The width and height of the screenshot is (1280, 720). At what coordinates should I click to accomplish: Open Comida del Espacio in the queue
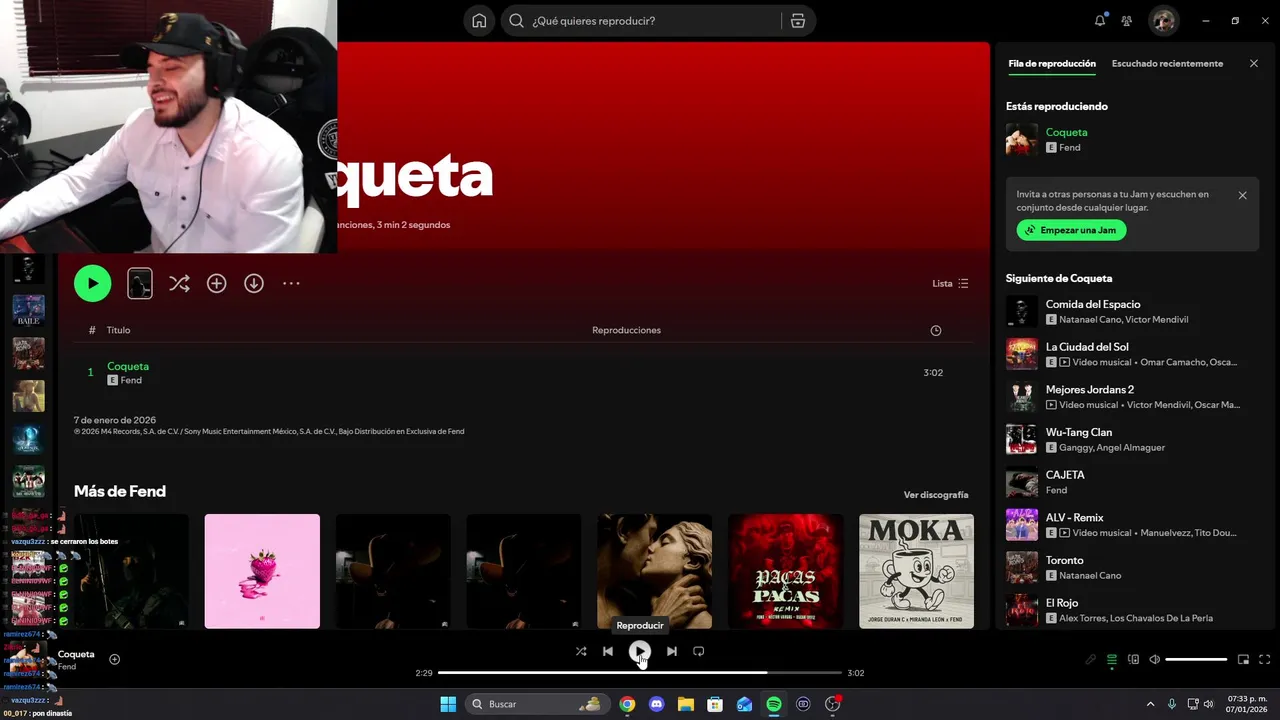[1132, 311]
